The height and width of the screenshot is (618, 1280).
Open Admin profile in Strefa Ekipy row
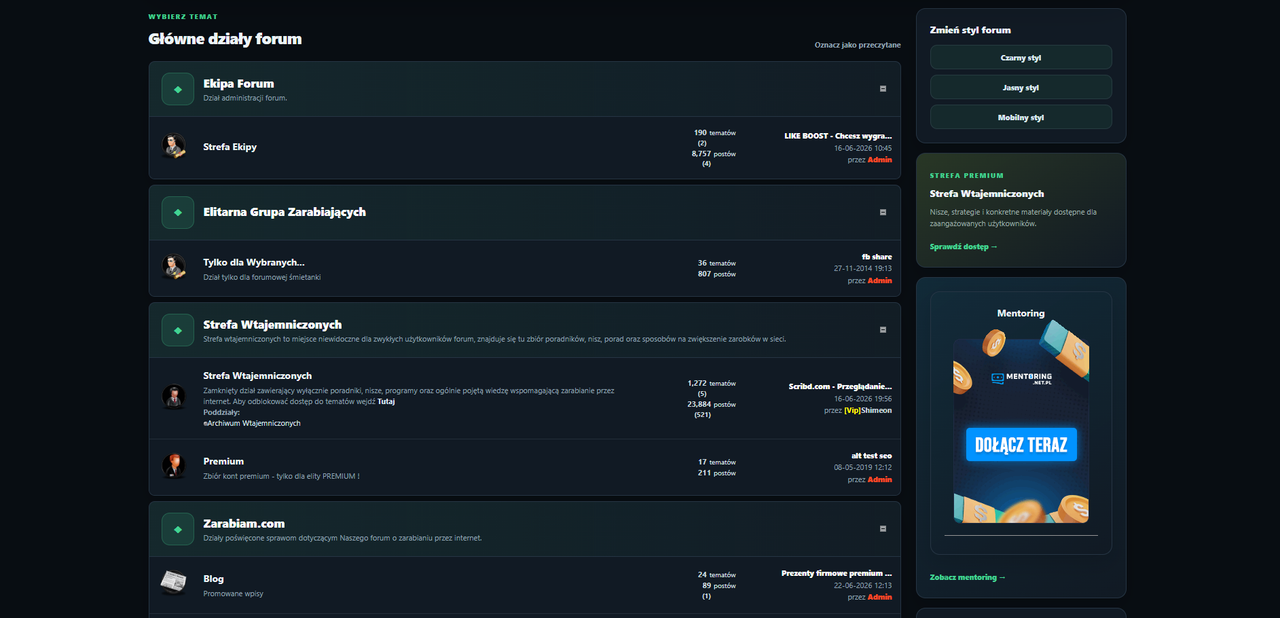pyautogui.click(x=880, y=160)
